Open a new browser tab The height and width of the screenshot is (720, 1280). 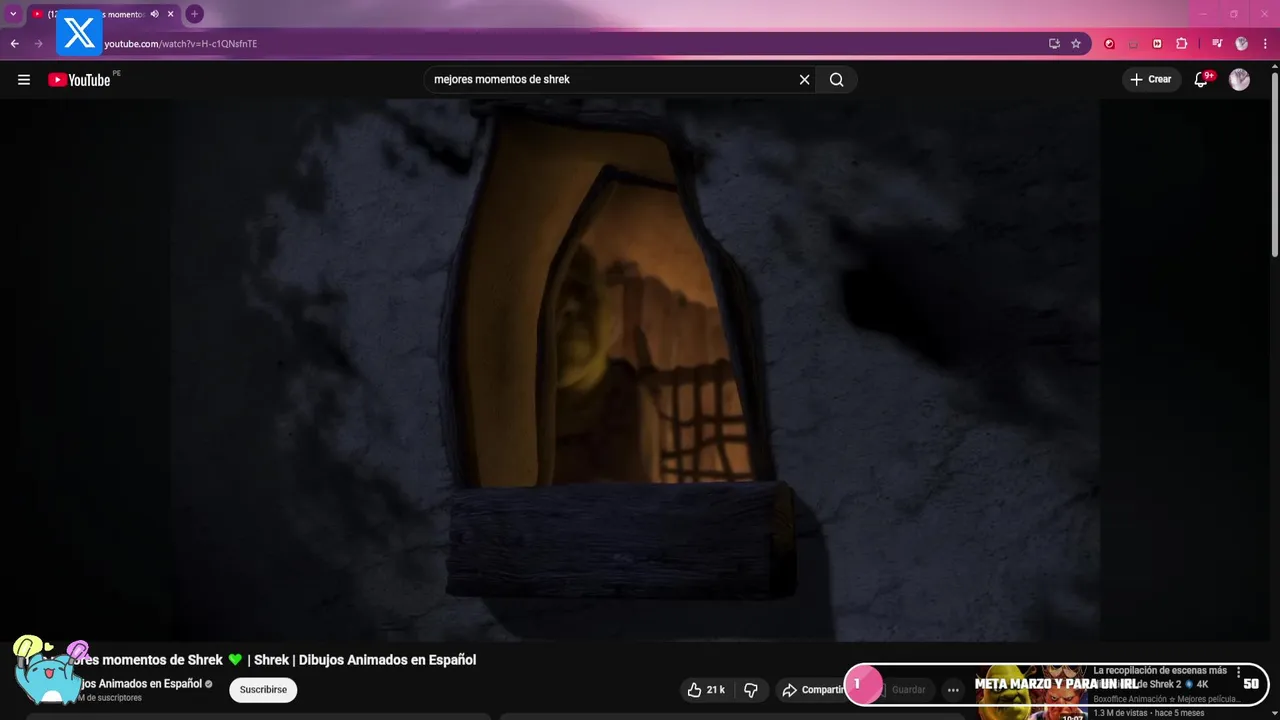(194, 14)
